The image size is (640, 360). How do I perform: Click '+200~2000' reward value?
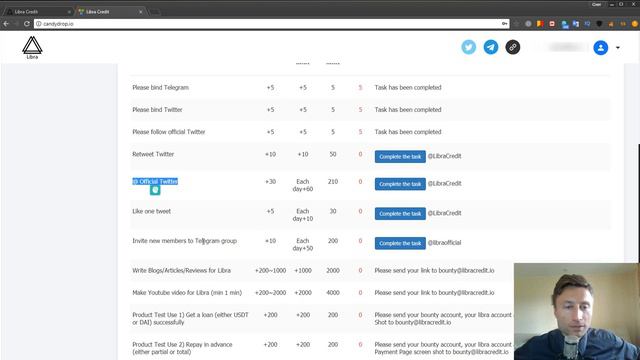point(270,293)
